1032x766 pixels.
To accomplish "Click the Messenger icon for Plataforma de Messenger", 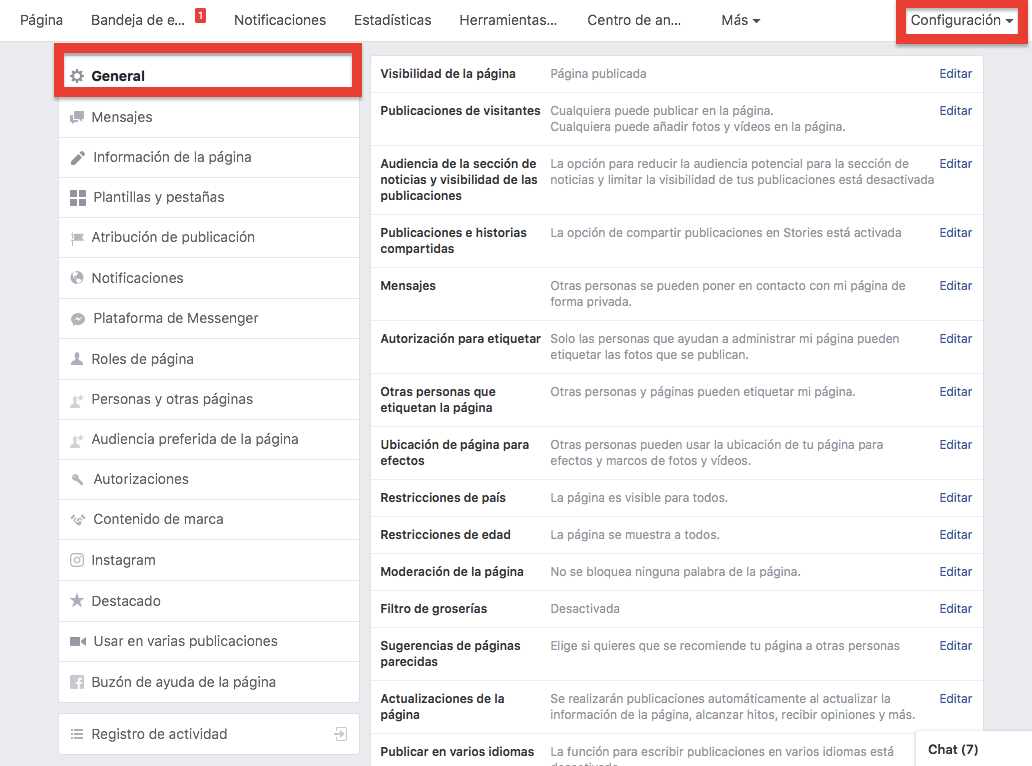I will pos(77,319).
